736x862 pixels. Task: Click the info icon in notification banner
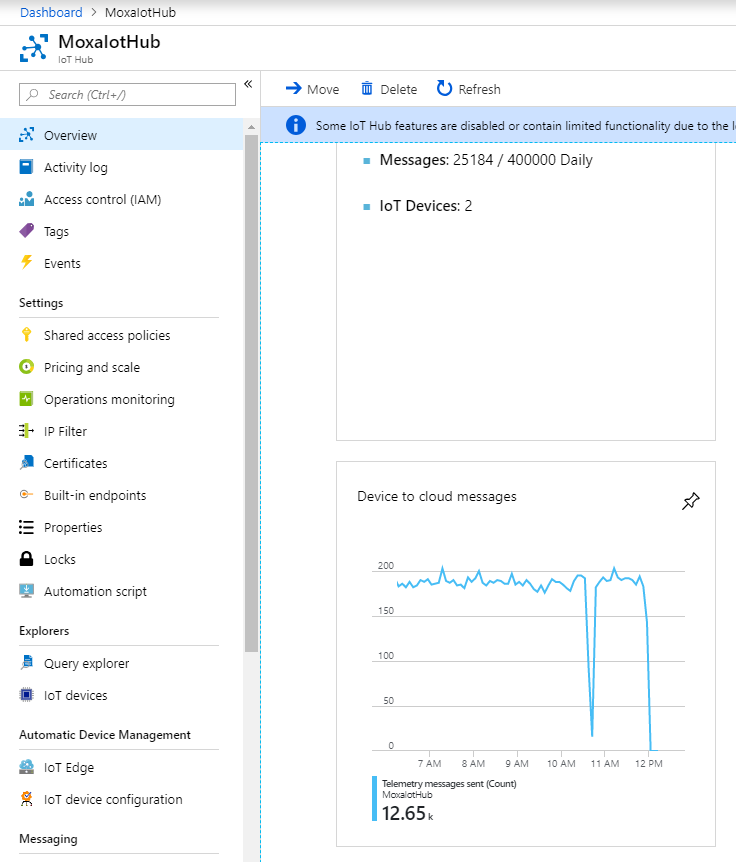(x=296, y=125)
